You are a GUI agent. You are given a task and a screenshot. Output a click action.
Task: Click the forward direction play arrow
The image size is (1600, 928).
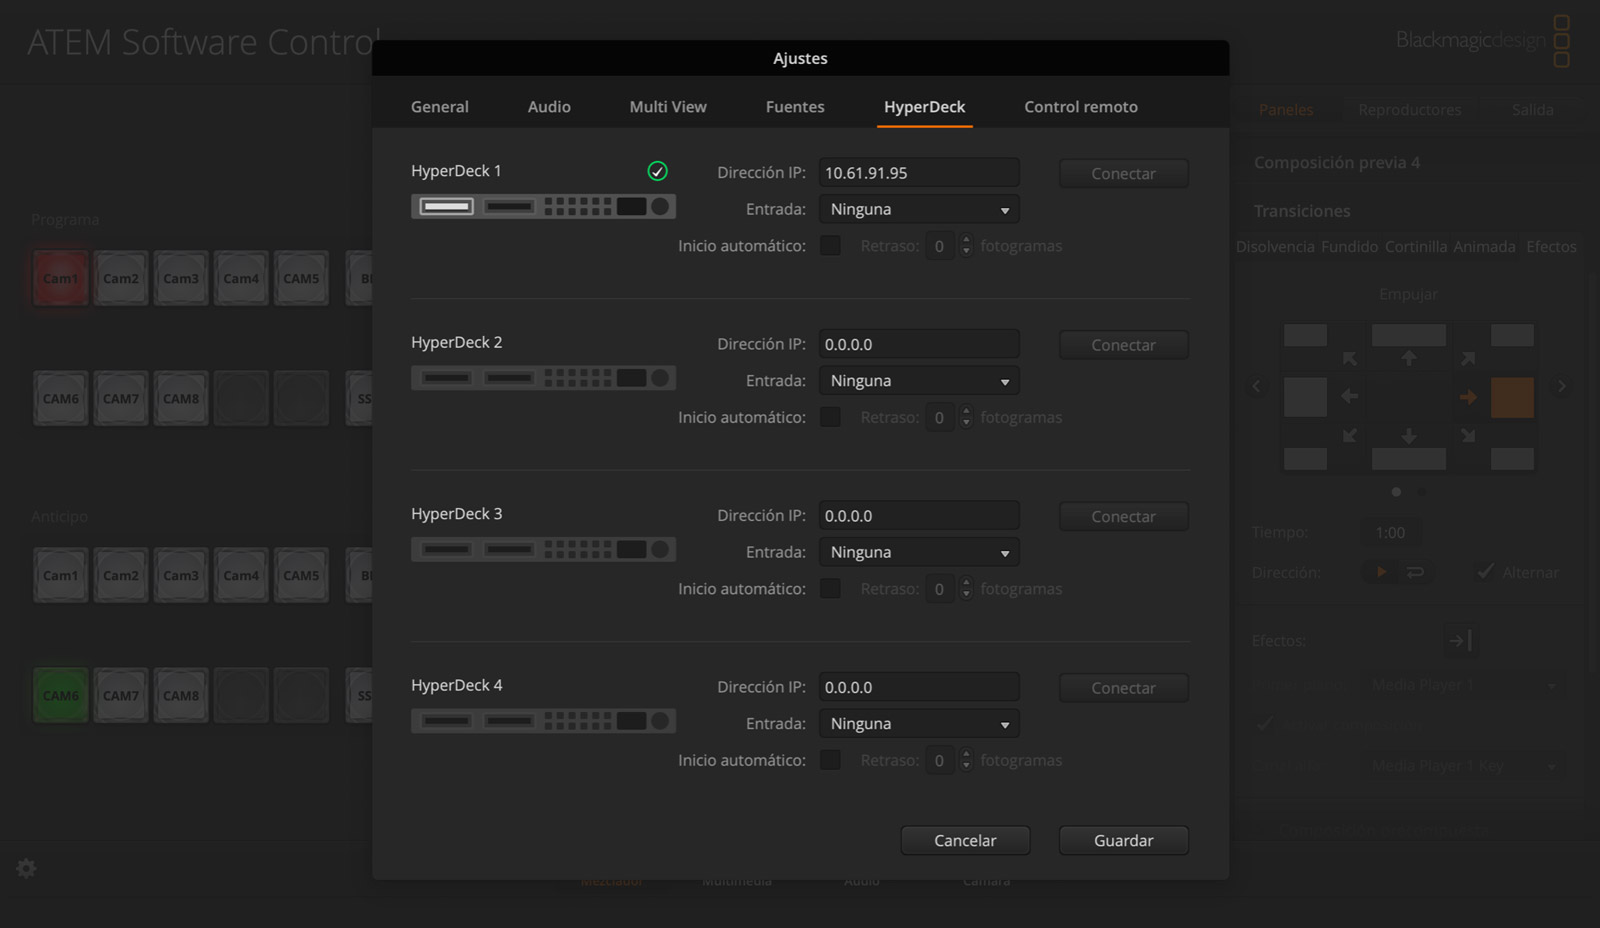point(1381,572)
